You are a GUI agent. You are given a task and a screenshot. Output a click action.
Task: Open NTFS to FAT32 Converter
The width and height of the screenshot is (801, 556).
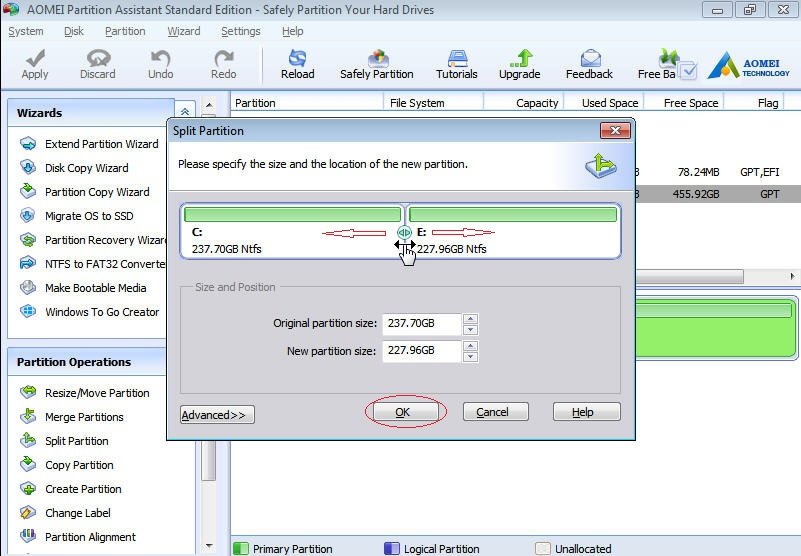(93, 264)
